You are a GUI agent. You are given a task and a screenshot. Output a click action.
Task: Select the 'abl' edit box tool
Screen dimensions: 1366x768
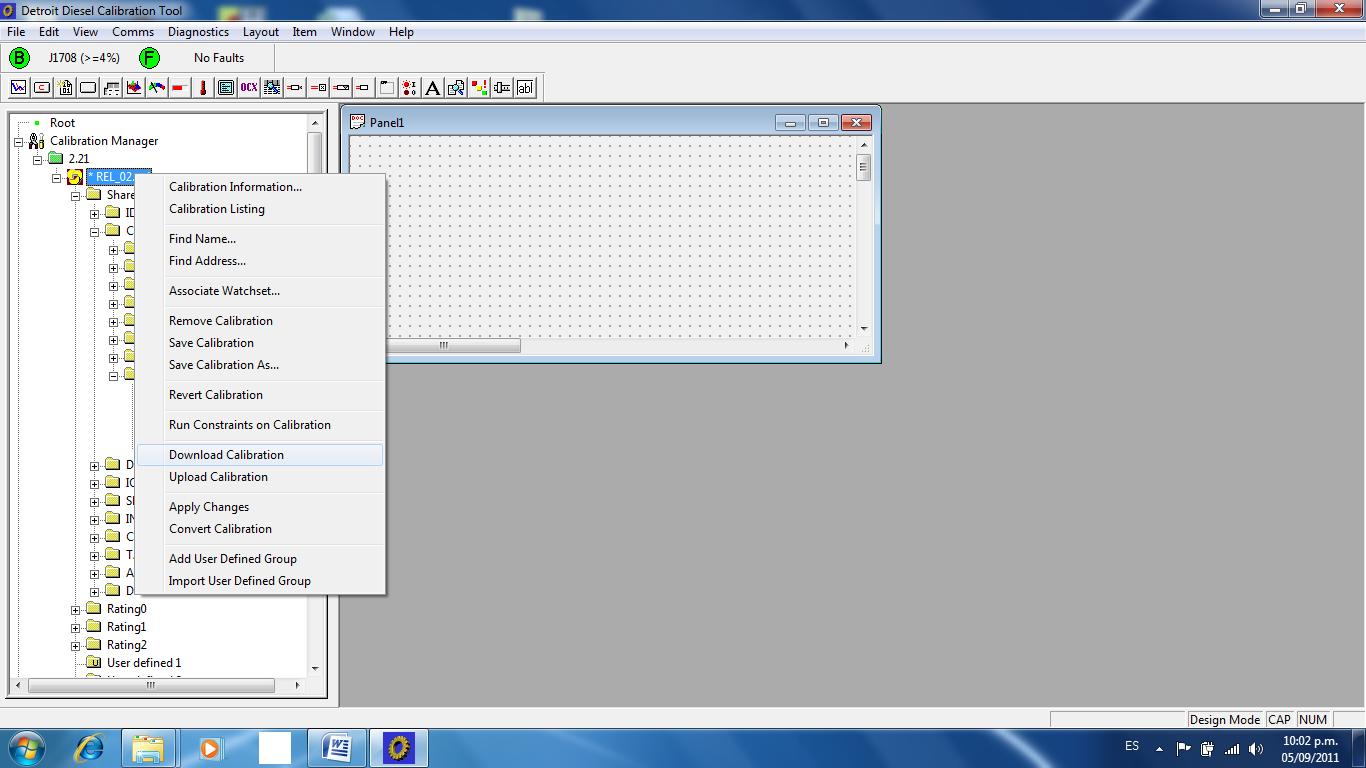coord(525,87)
